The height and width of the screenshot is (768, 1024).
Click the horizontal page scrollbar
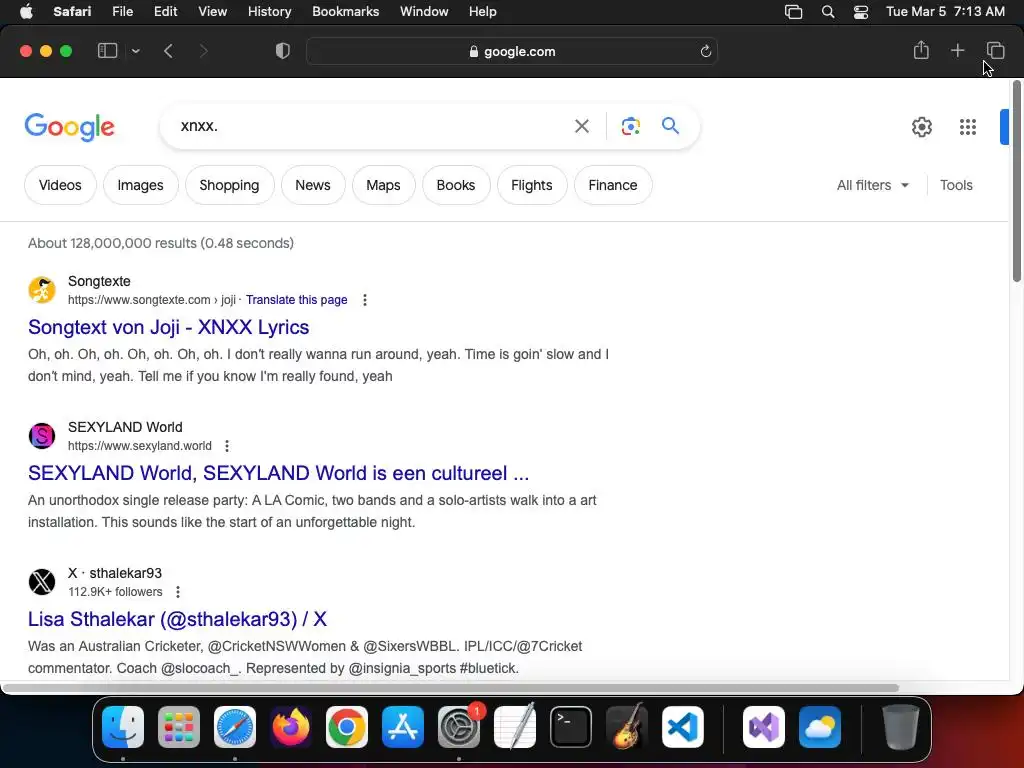click(451, 688)
